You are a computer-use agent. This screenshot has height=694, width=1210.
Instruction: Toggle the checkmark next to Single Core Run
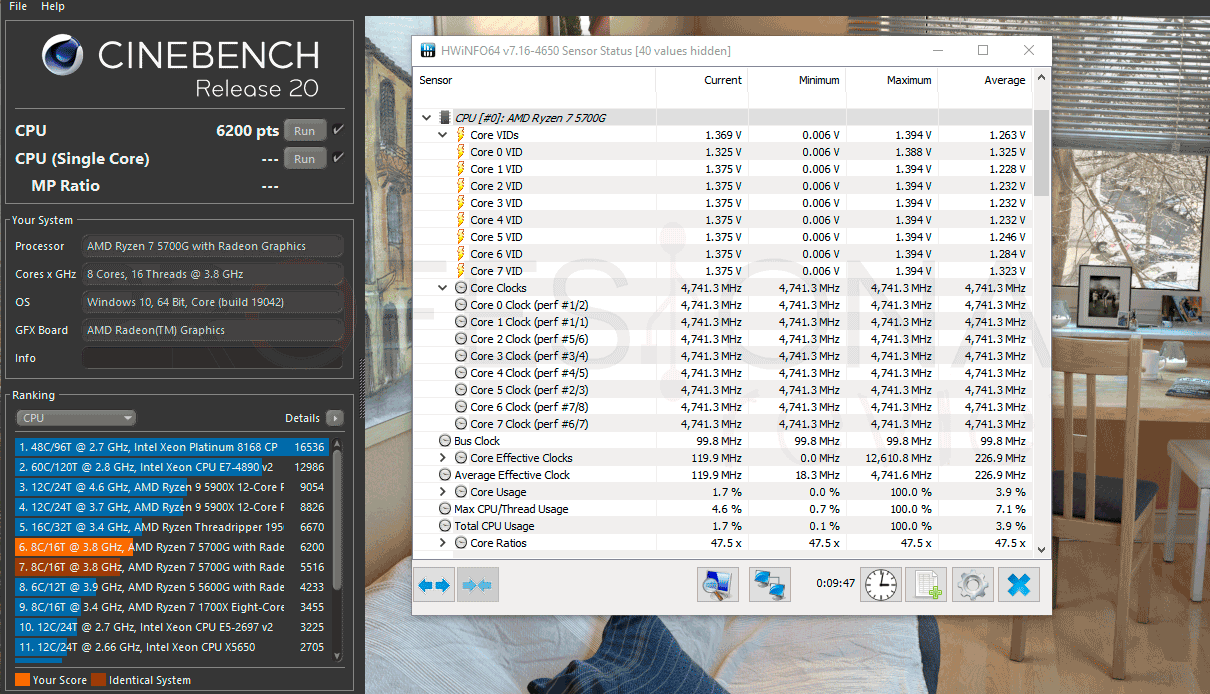pyautogui.click(x=338, y=158)
